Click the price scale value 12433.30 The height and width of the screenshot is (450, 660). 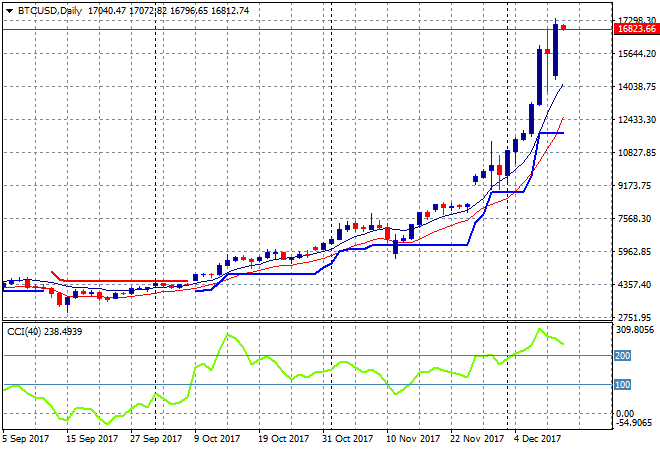click(x=637, y=120)
